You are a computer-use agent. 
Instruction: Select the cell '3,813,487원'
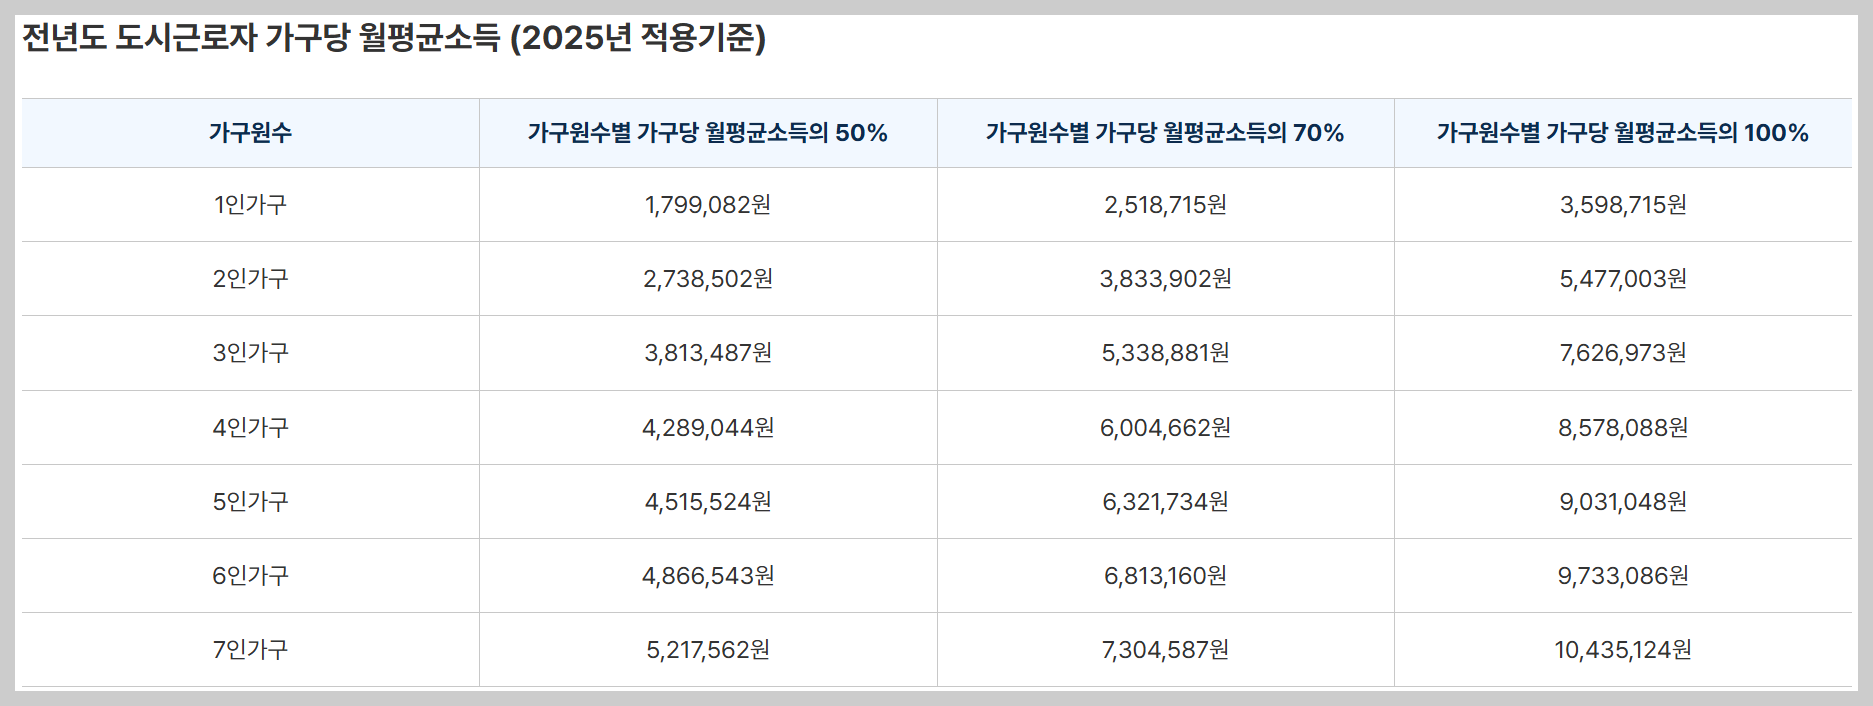click(708, 353)
